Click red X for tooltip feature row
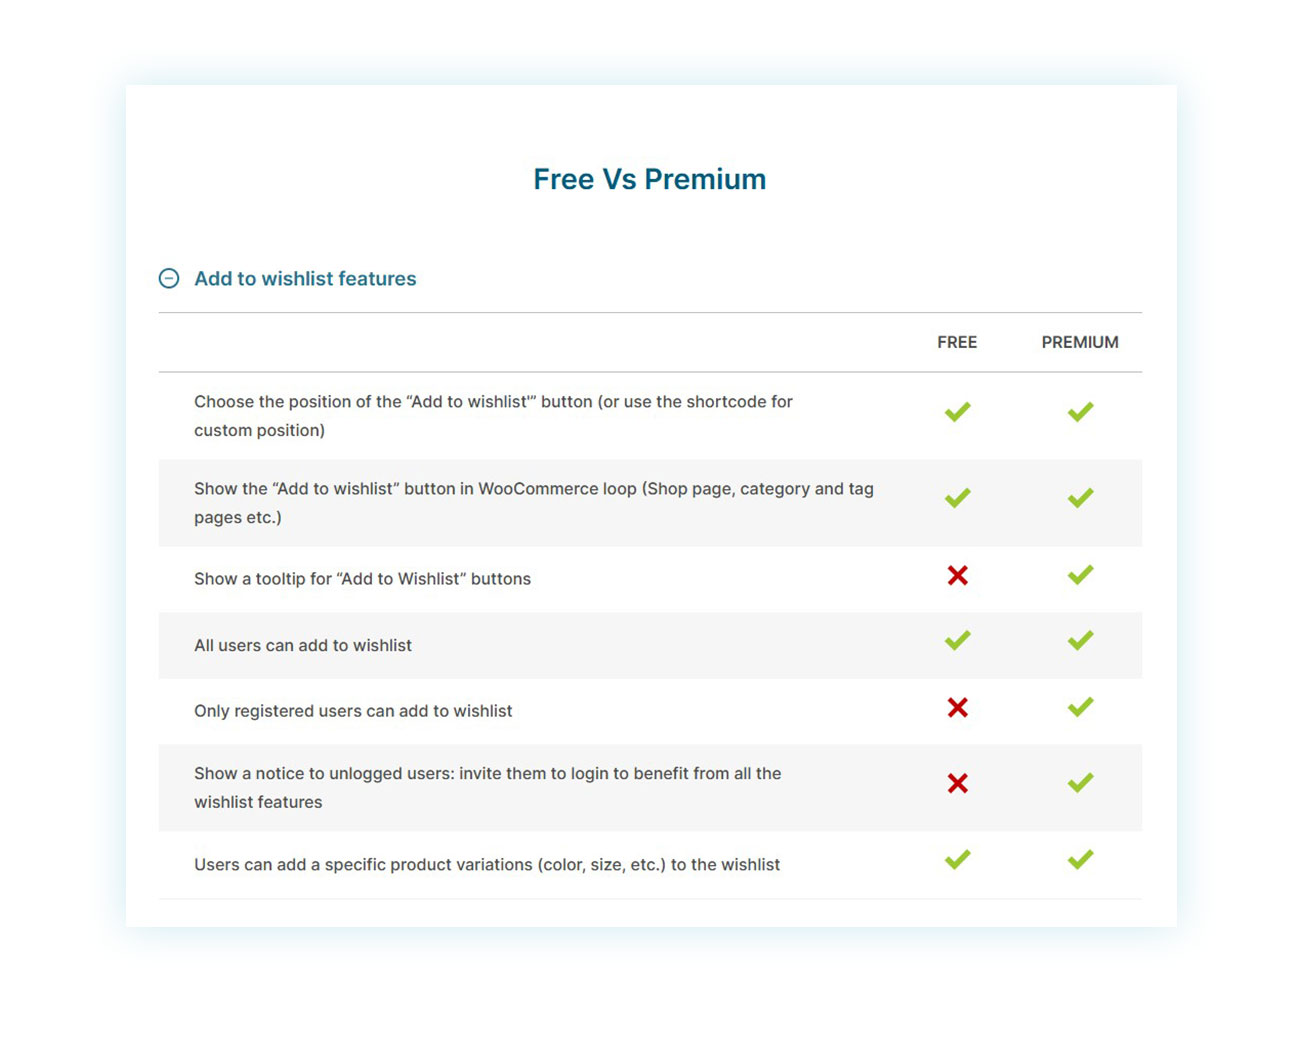This screenshot has height=1039, width=1300. [957, 575]
